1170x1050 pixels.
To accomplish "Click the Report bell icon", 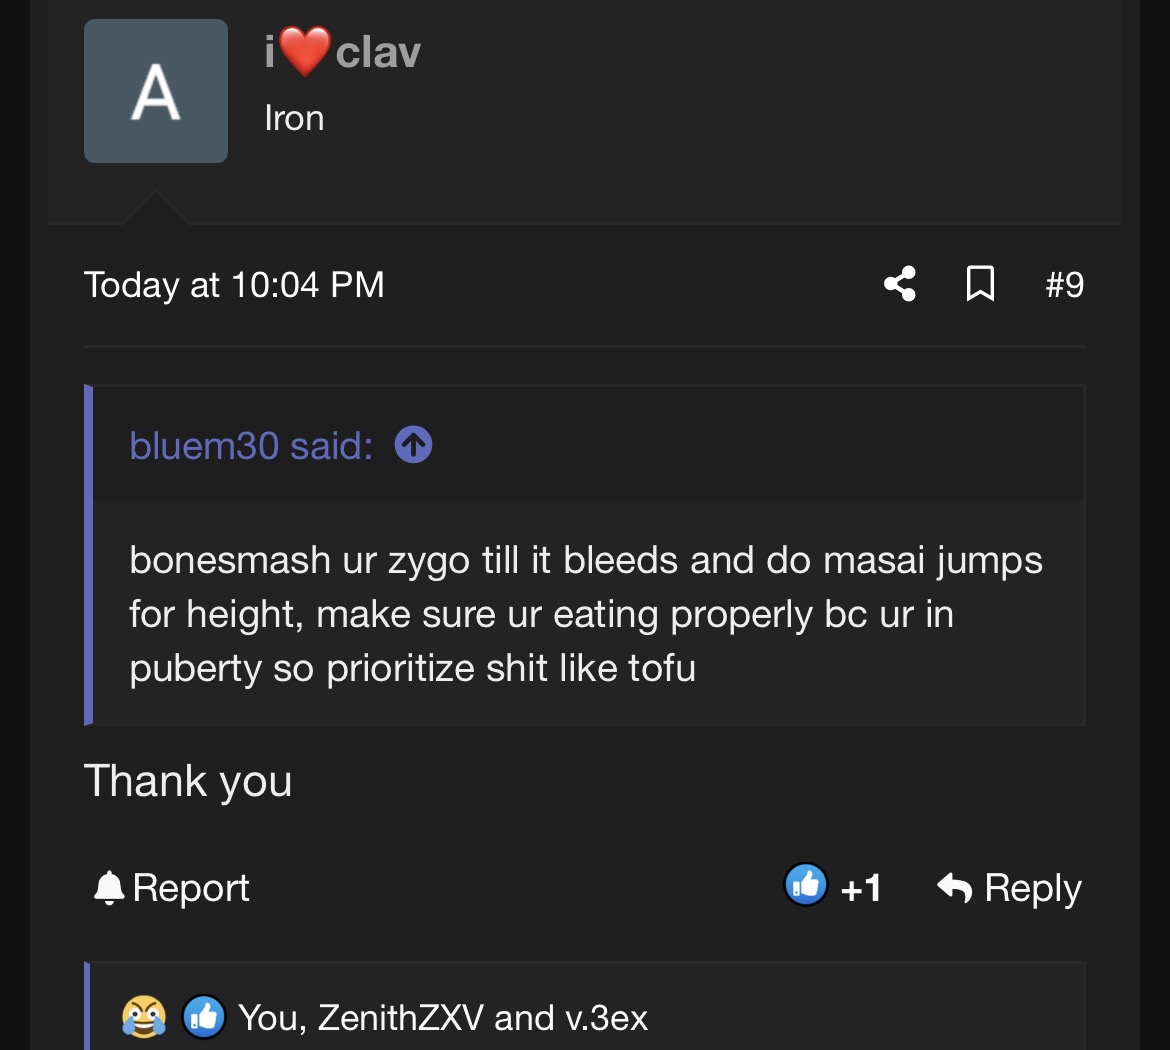I will [x=109, y=888].
